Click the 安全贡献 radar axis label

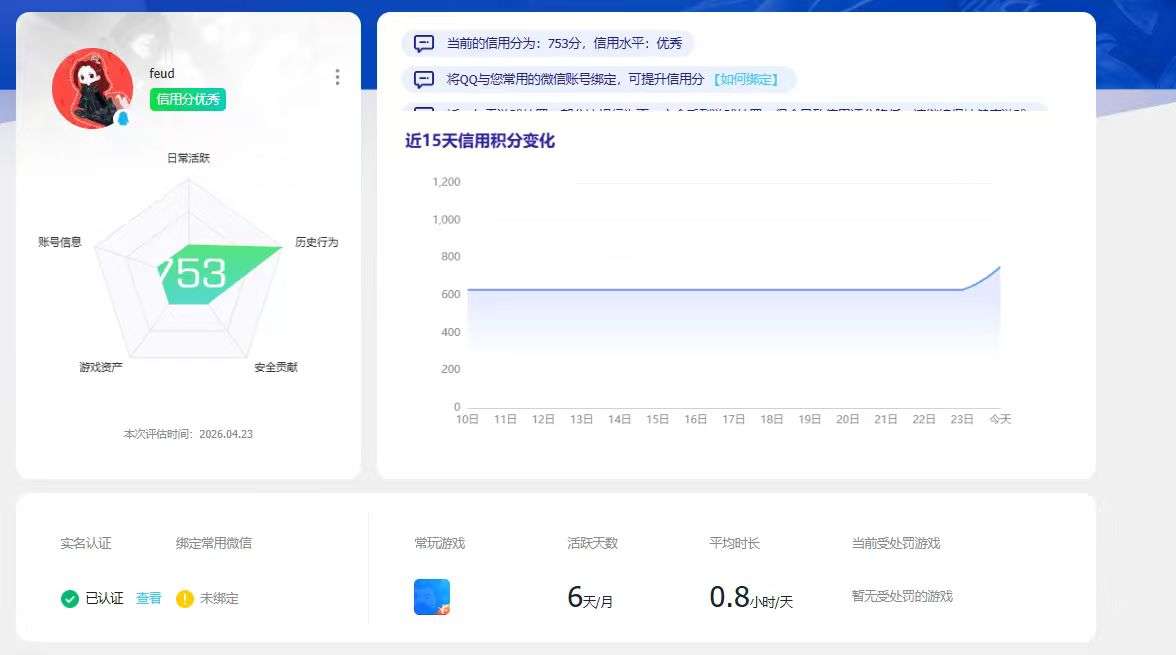[276, 367]
